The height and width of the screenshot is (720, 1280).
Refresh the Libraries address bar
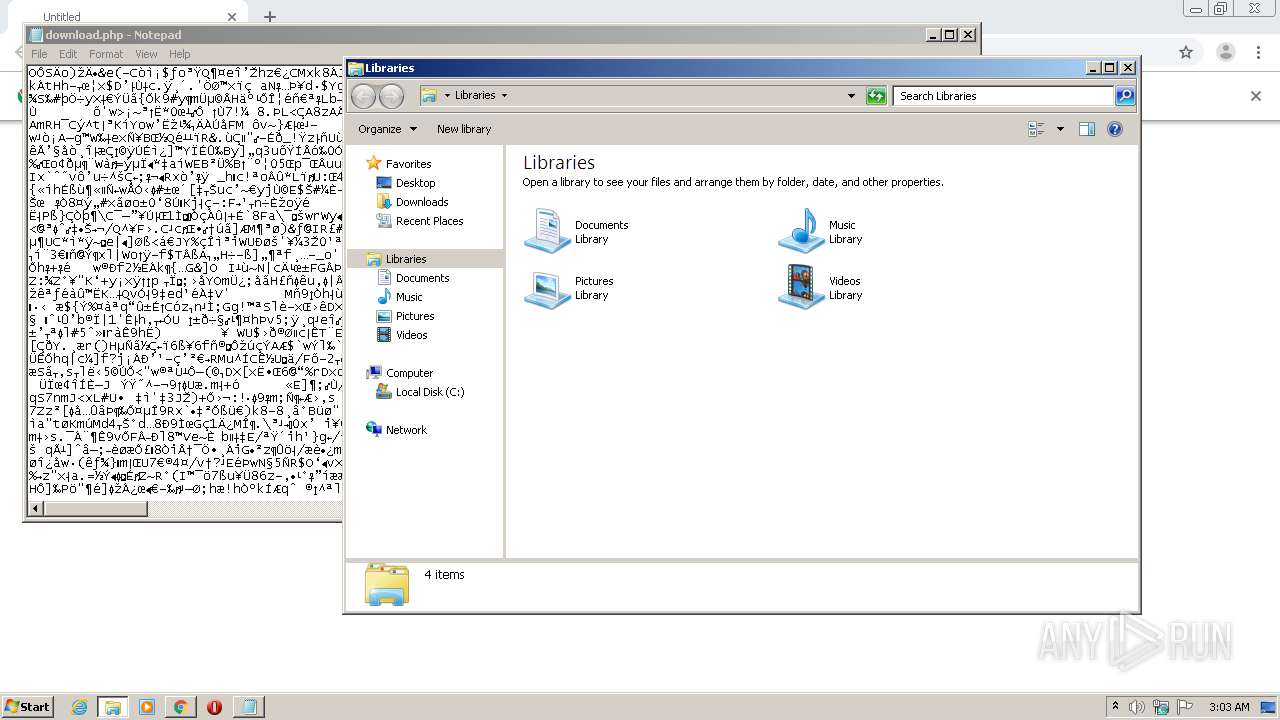pos(876,96)
